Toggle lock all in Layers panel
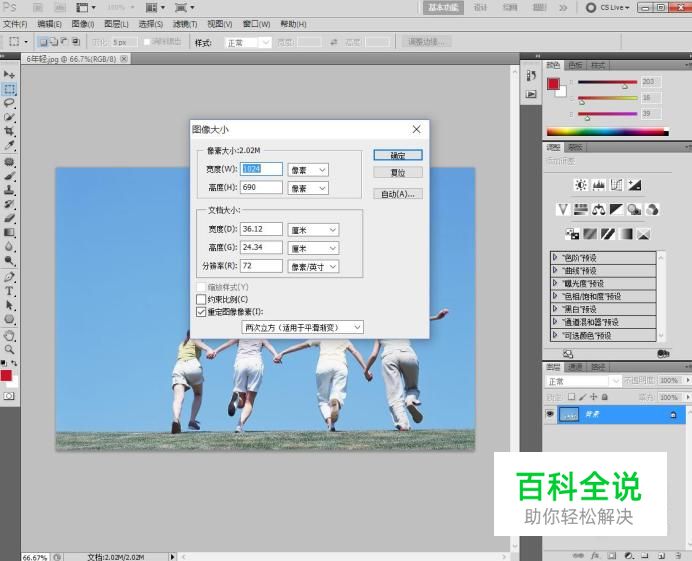The image size is (692, 561). [x=605, y=397]
